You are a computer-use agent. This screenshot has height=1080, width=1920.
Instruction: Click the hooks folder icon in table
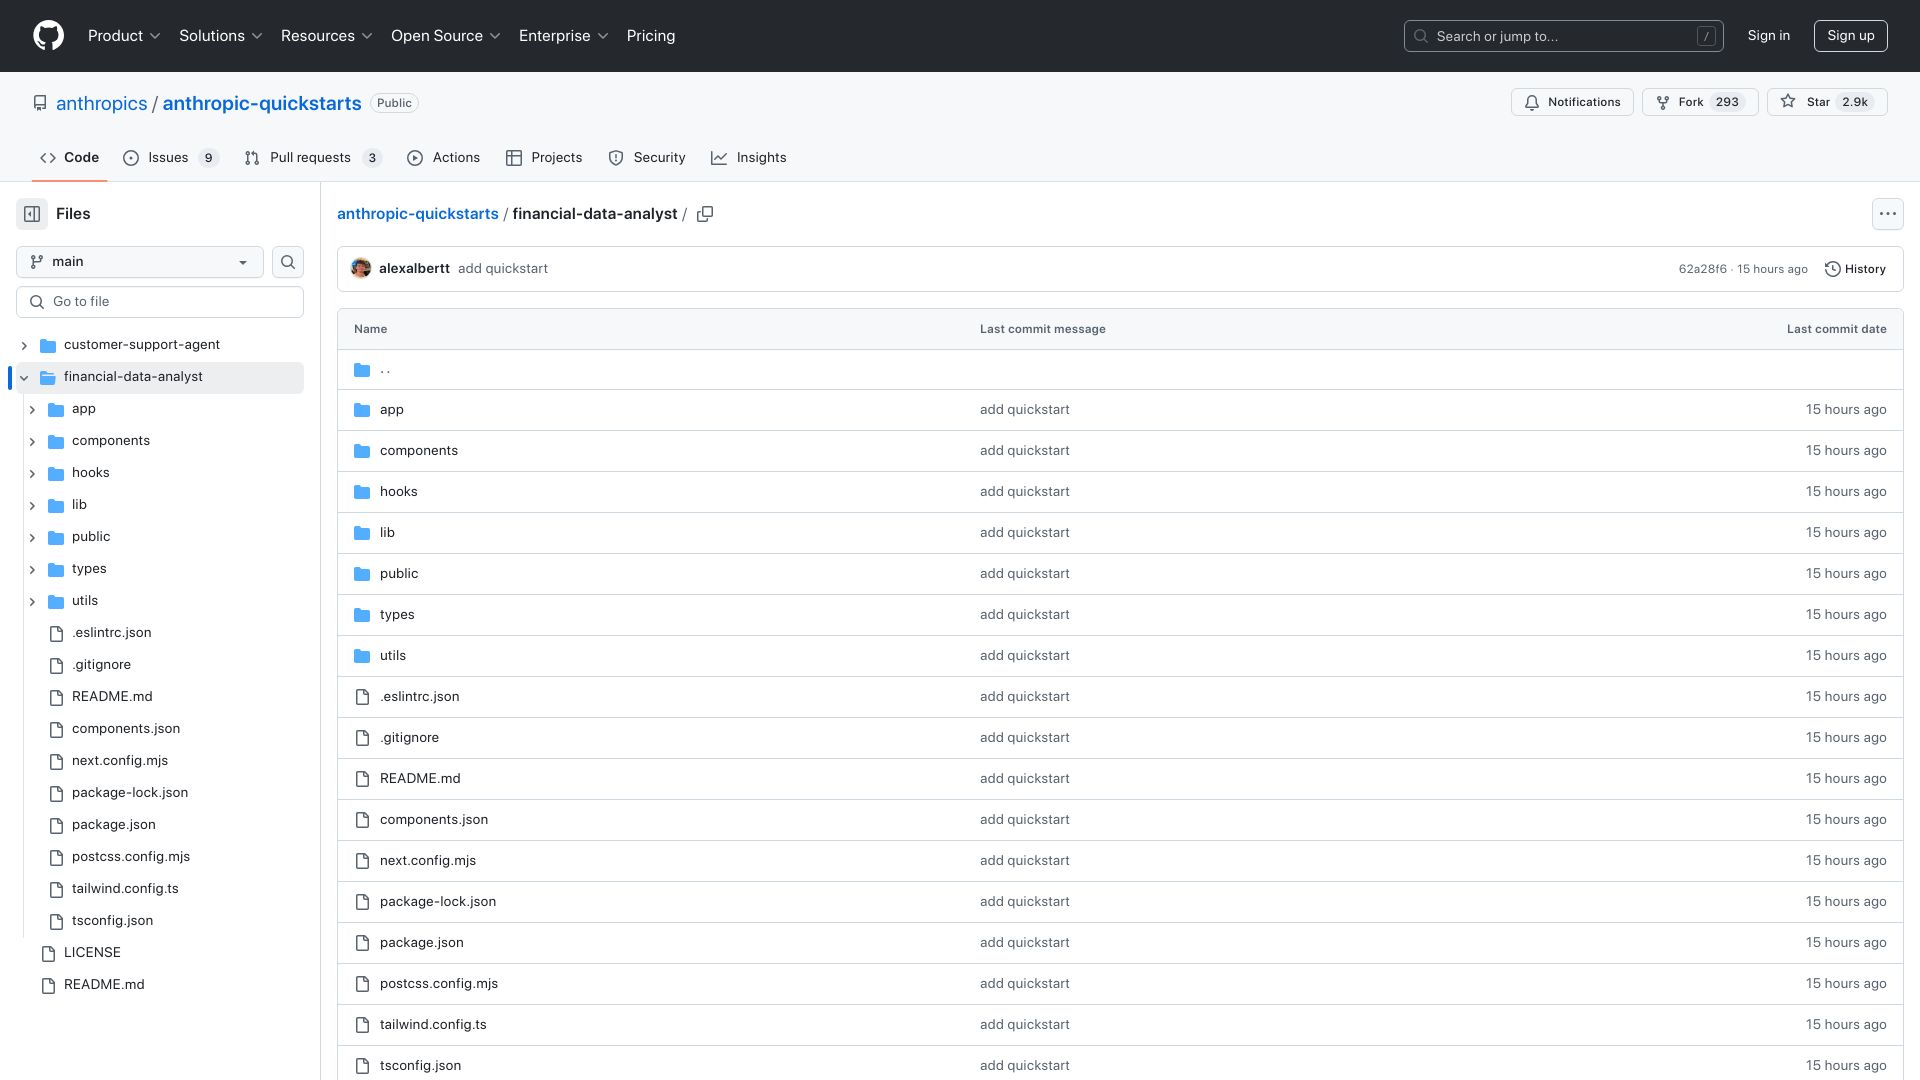click(362, 492)
